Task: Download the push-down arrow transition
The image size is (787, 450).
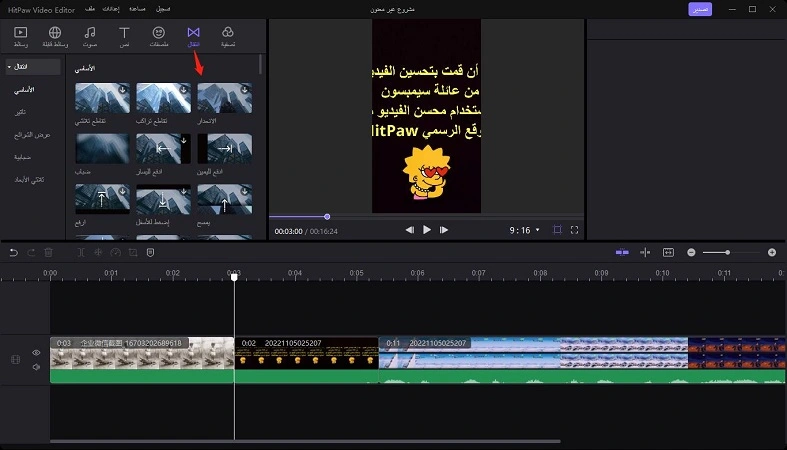Action: pos(184,191)
